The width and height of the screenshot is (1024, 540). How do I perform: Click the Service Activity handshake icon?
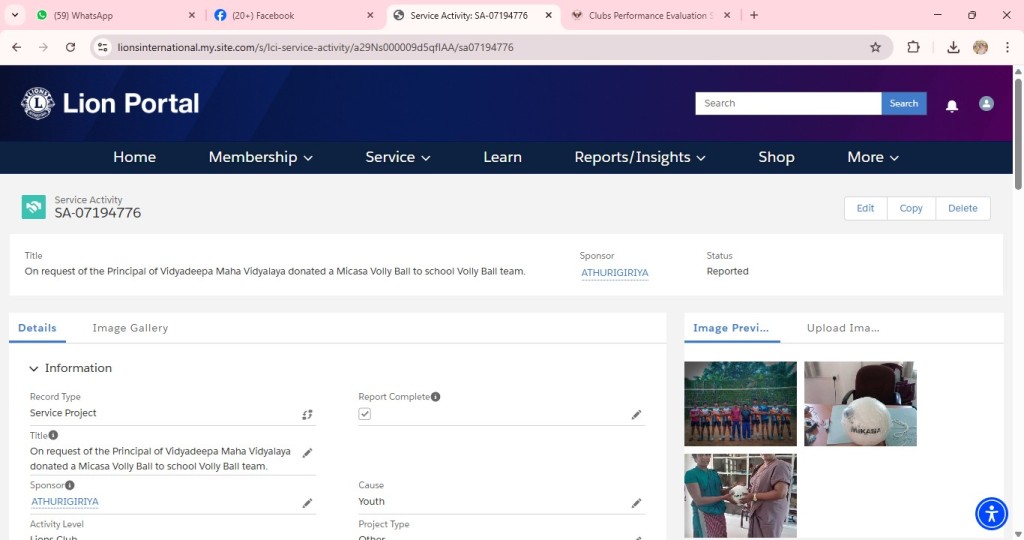pos(33,207)
